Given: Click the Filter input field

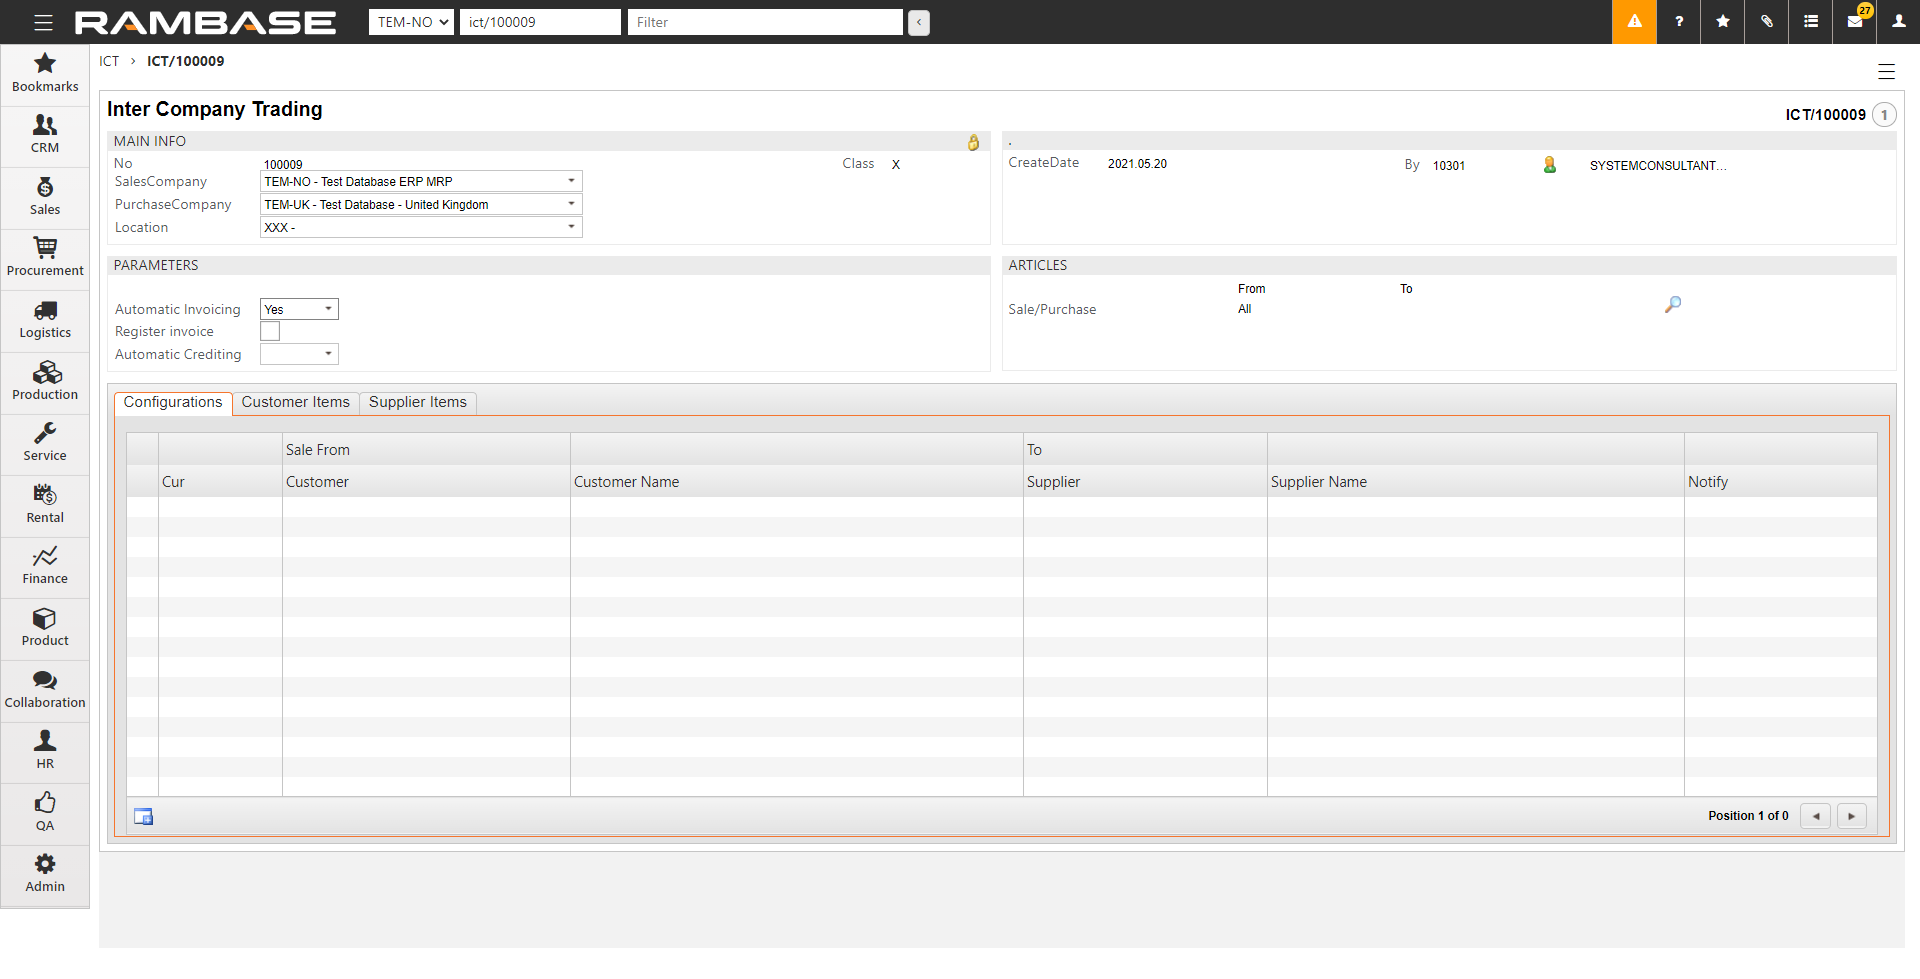Looking at the screenshot, I should pos(764,22).
